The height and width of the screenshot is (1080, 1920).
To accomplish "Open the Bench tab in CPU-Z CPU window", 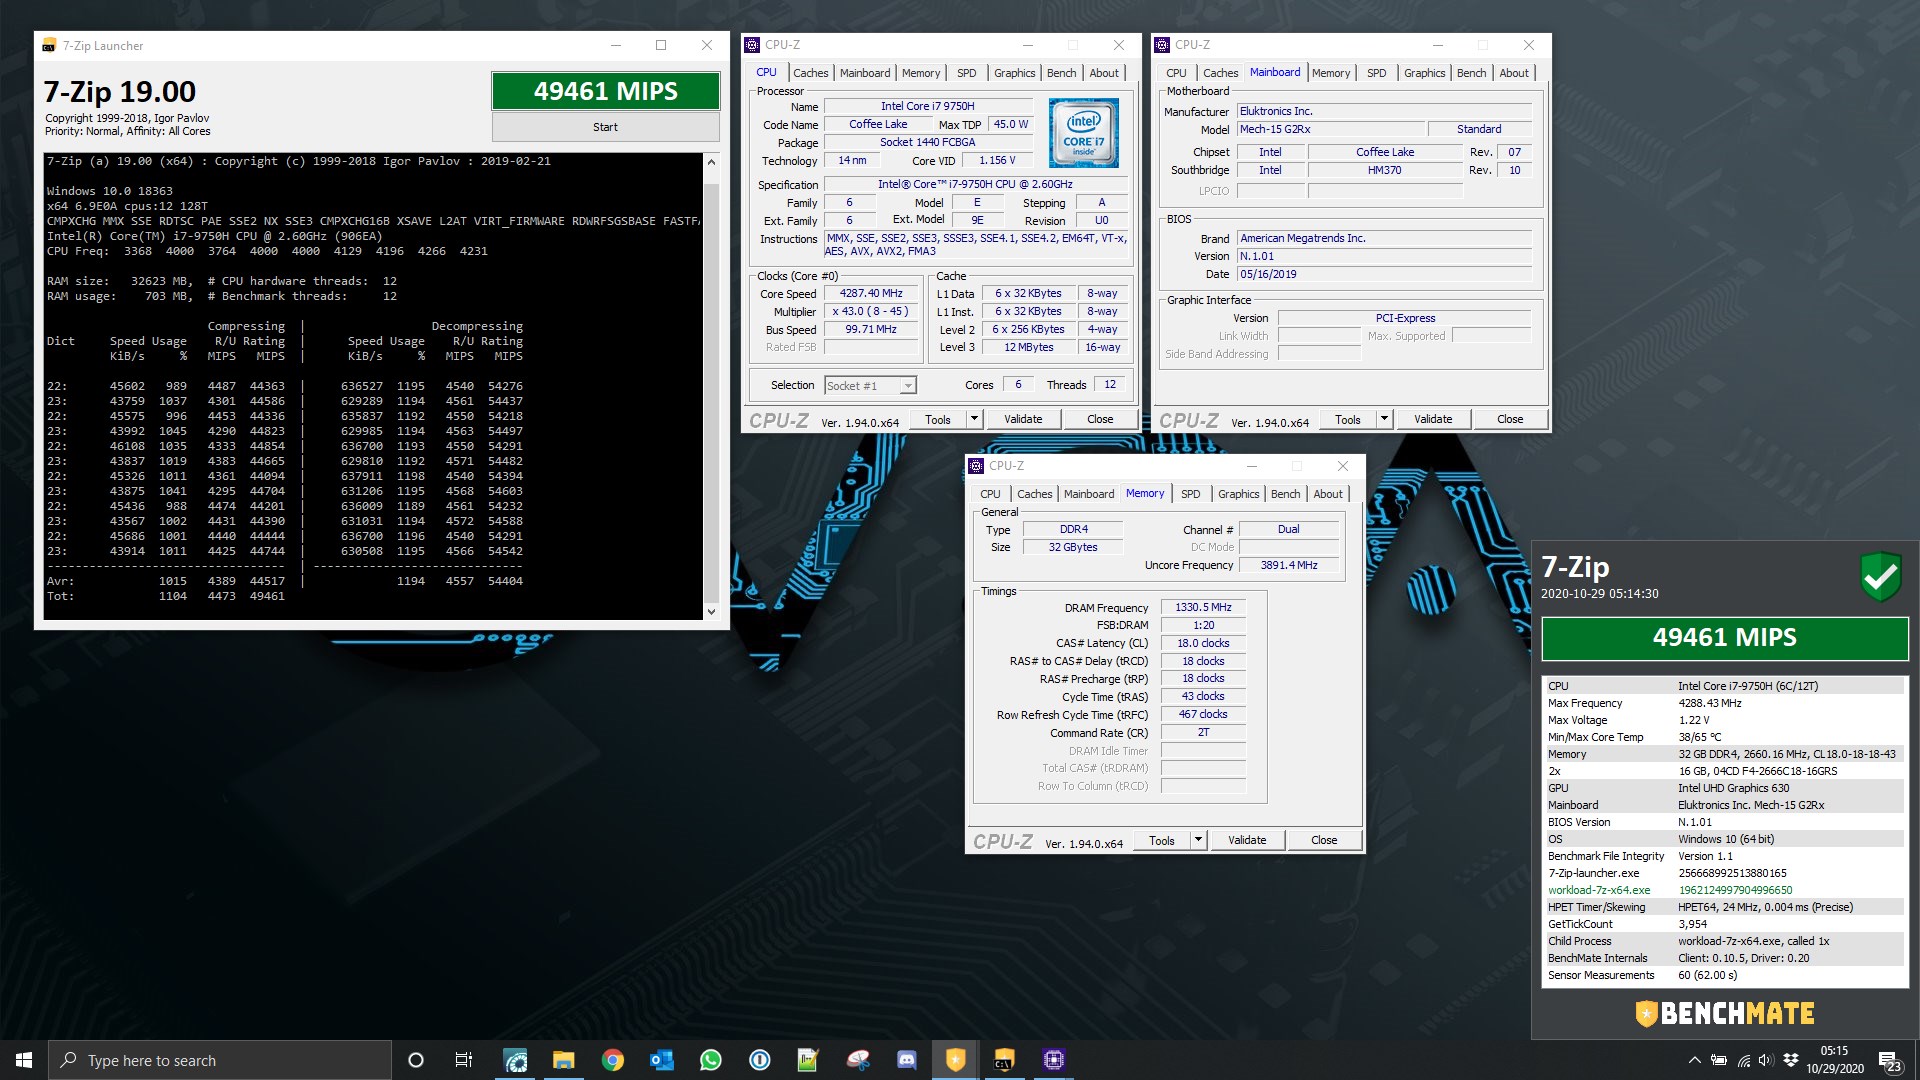I will (1061, 73).
